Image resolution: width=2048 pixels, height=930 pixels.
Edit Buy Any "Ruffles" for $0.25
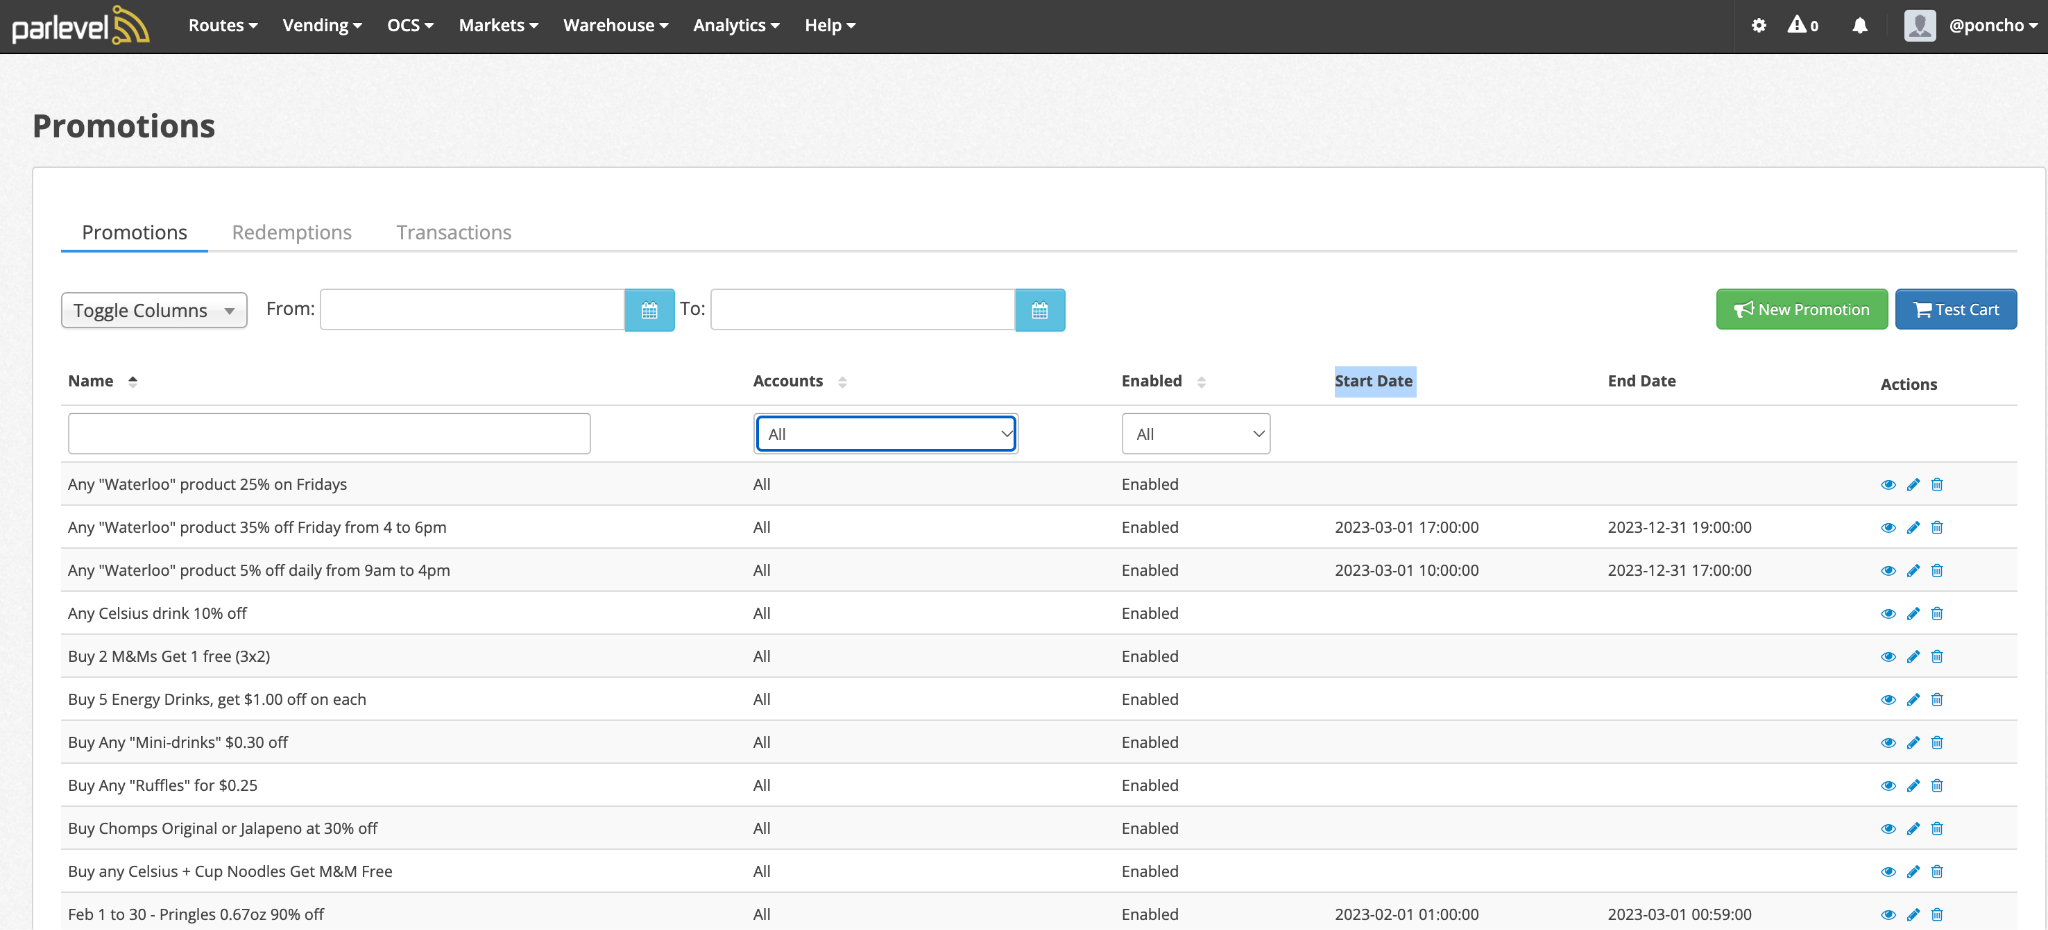point(1913,785)
